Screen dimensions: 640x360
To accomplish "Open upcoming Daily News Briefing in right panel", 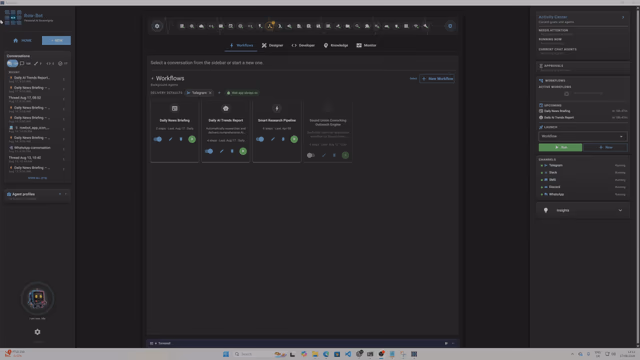I will click(x=583, y=111).
